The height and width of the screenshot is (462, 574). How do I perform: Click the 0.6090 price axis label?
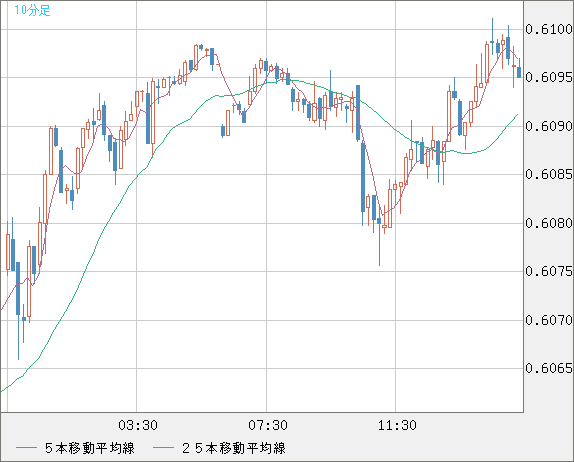[x=549, y=126]
